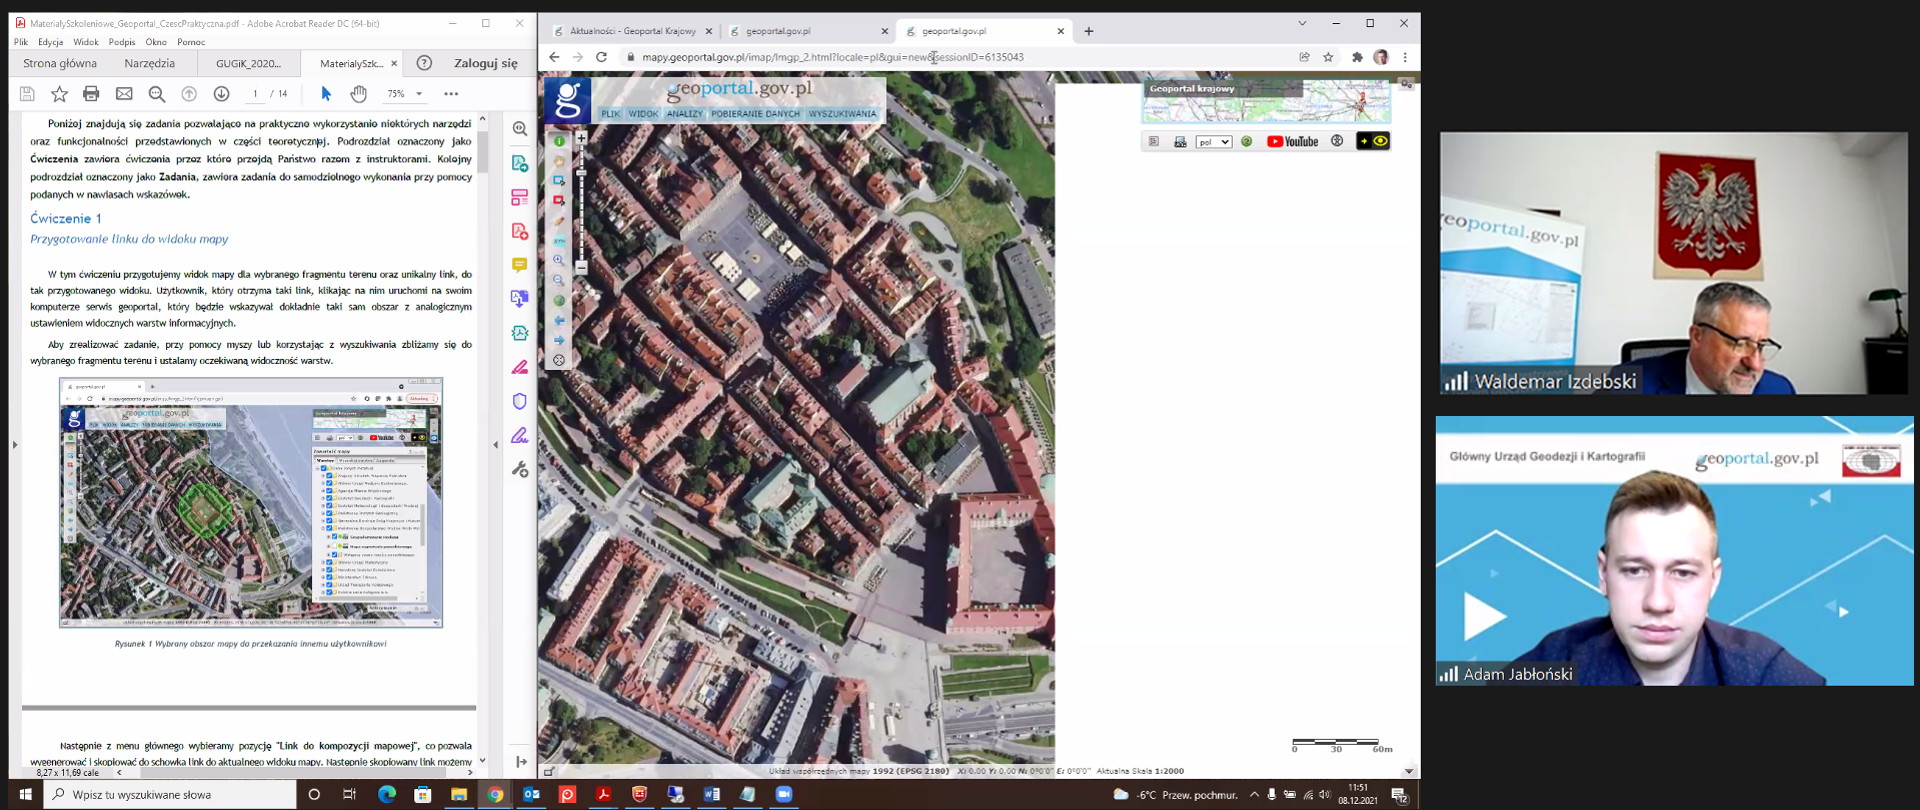Bookmark the page with Chrome star icon

(x=1328, y=57)
